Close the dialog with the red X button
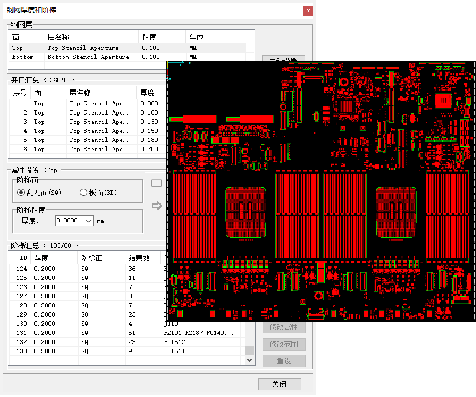Screen dimensions: 476x397 coord(308,11)
